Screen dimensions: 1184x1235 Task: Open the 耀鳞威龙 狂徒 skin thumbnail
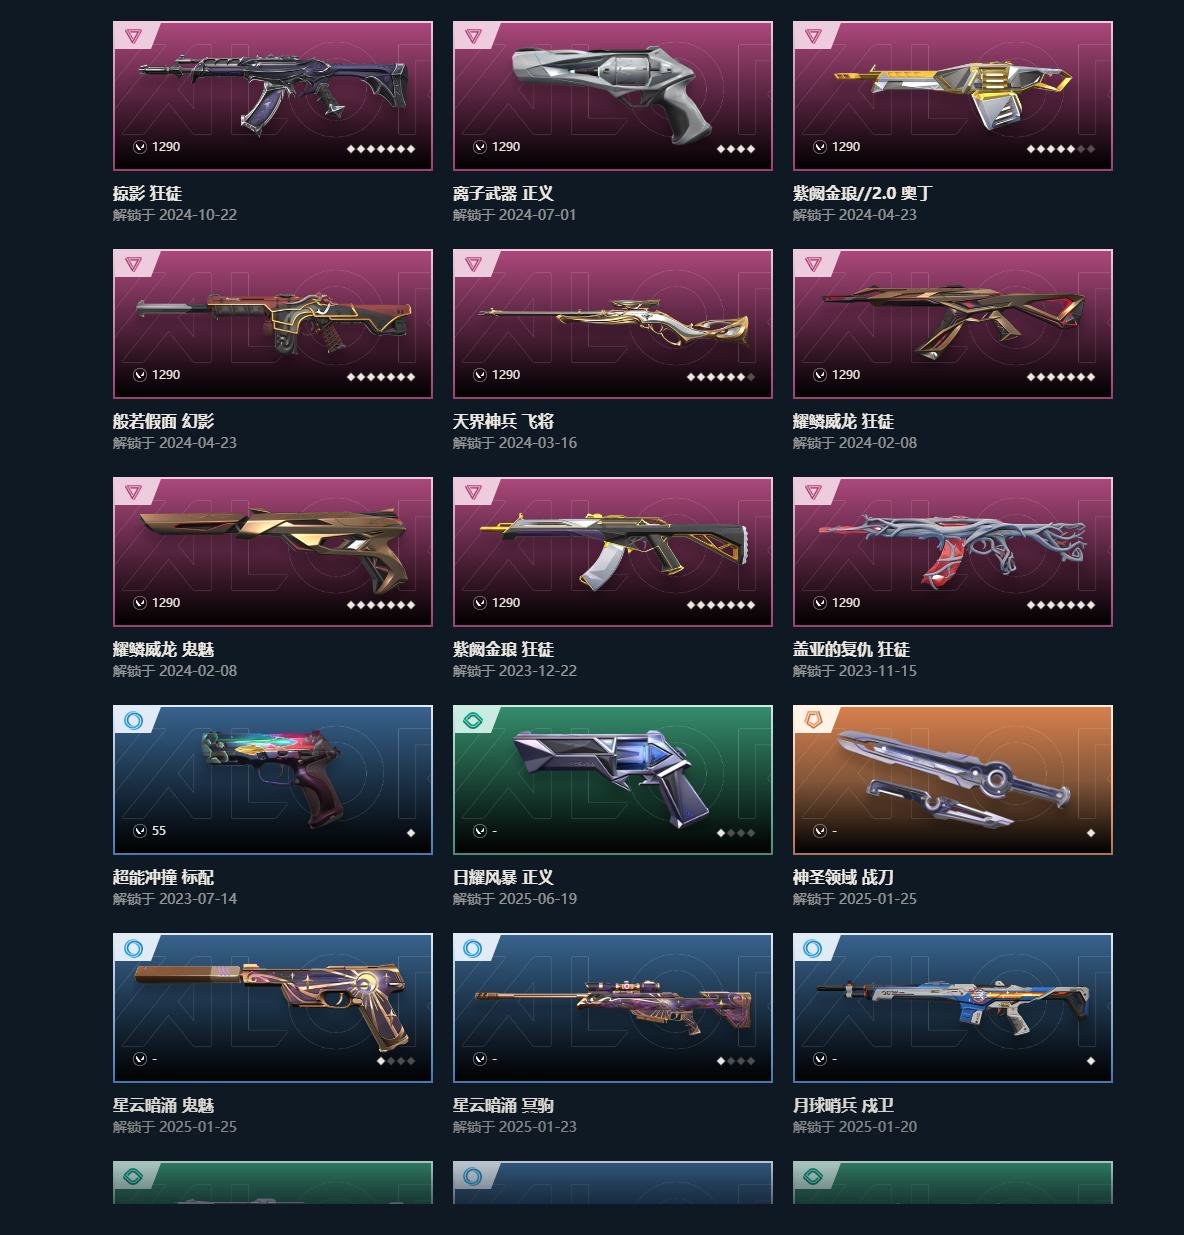pyautogui.click(x=953, y=324)
